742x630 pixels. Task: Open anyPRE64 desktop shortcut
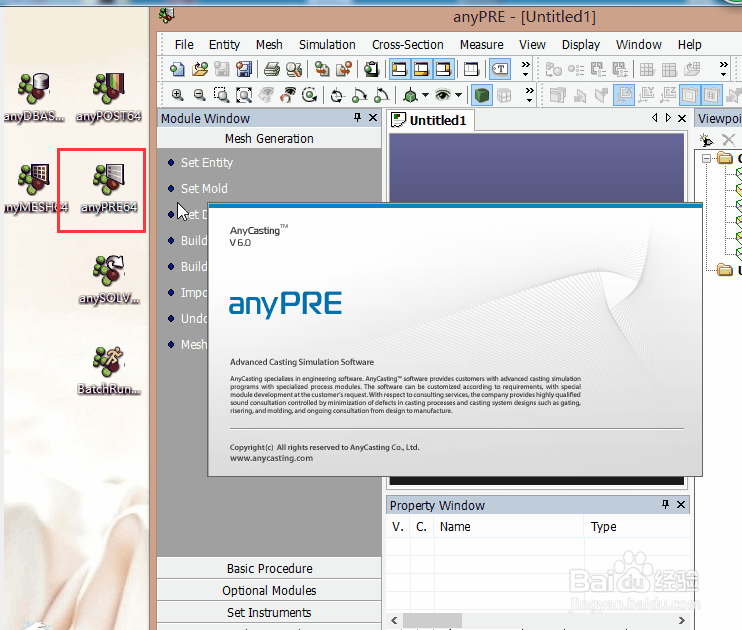click(x=109, y=188)
